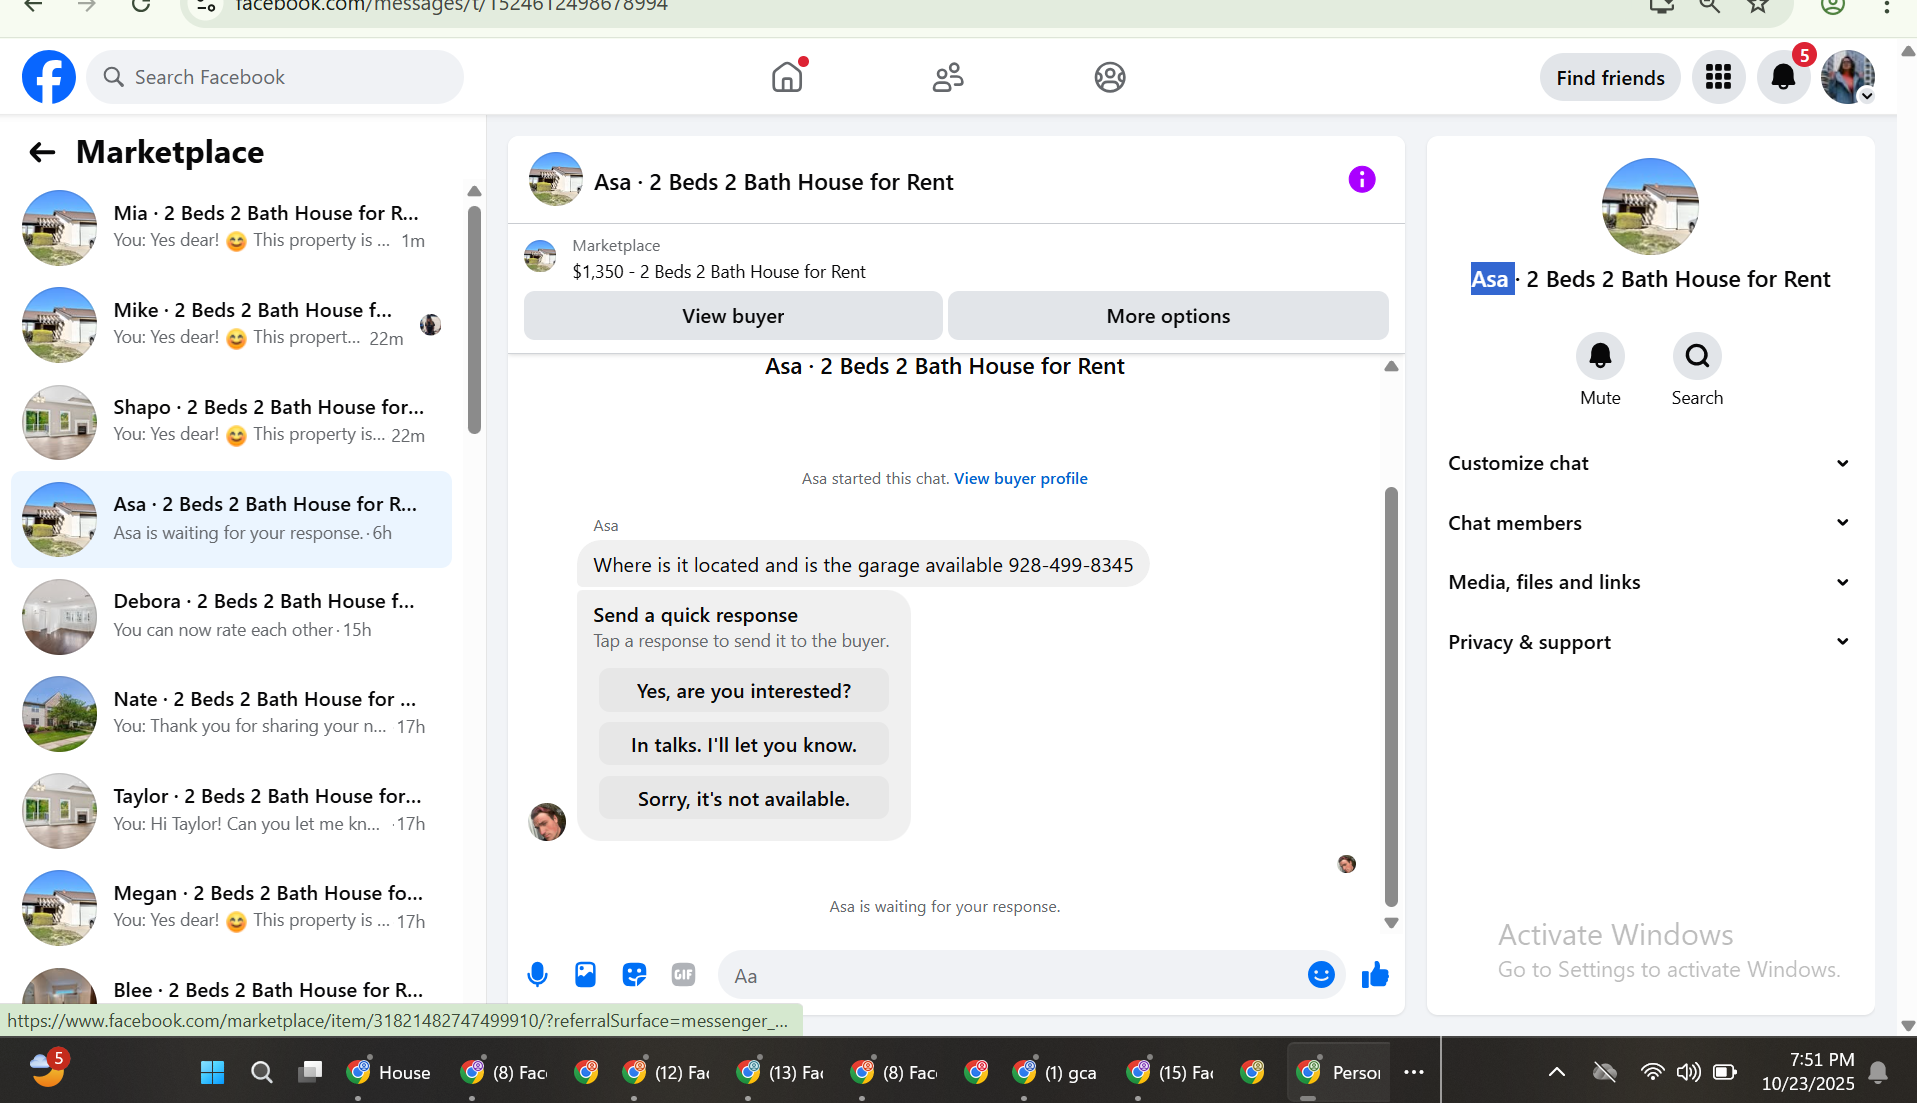
Task: Attach a photo using the image icon
Action: [585, 975]
